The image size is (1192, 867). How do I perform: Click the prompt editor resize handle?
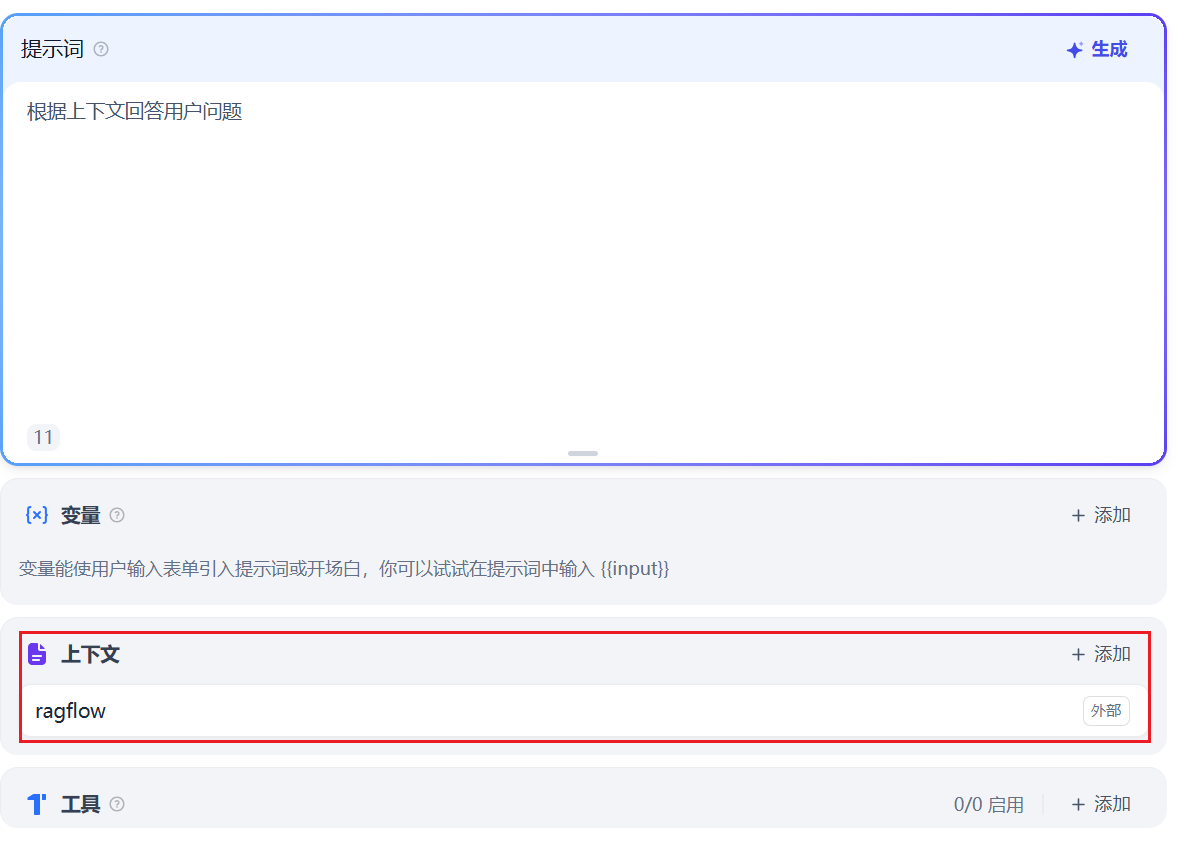pos(583,453)
